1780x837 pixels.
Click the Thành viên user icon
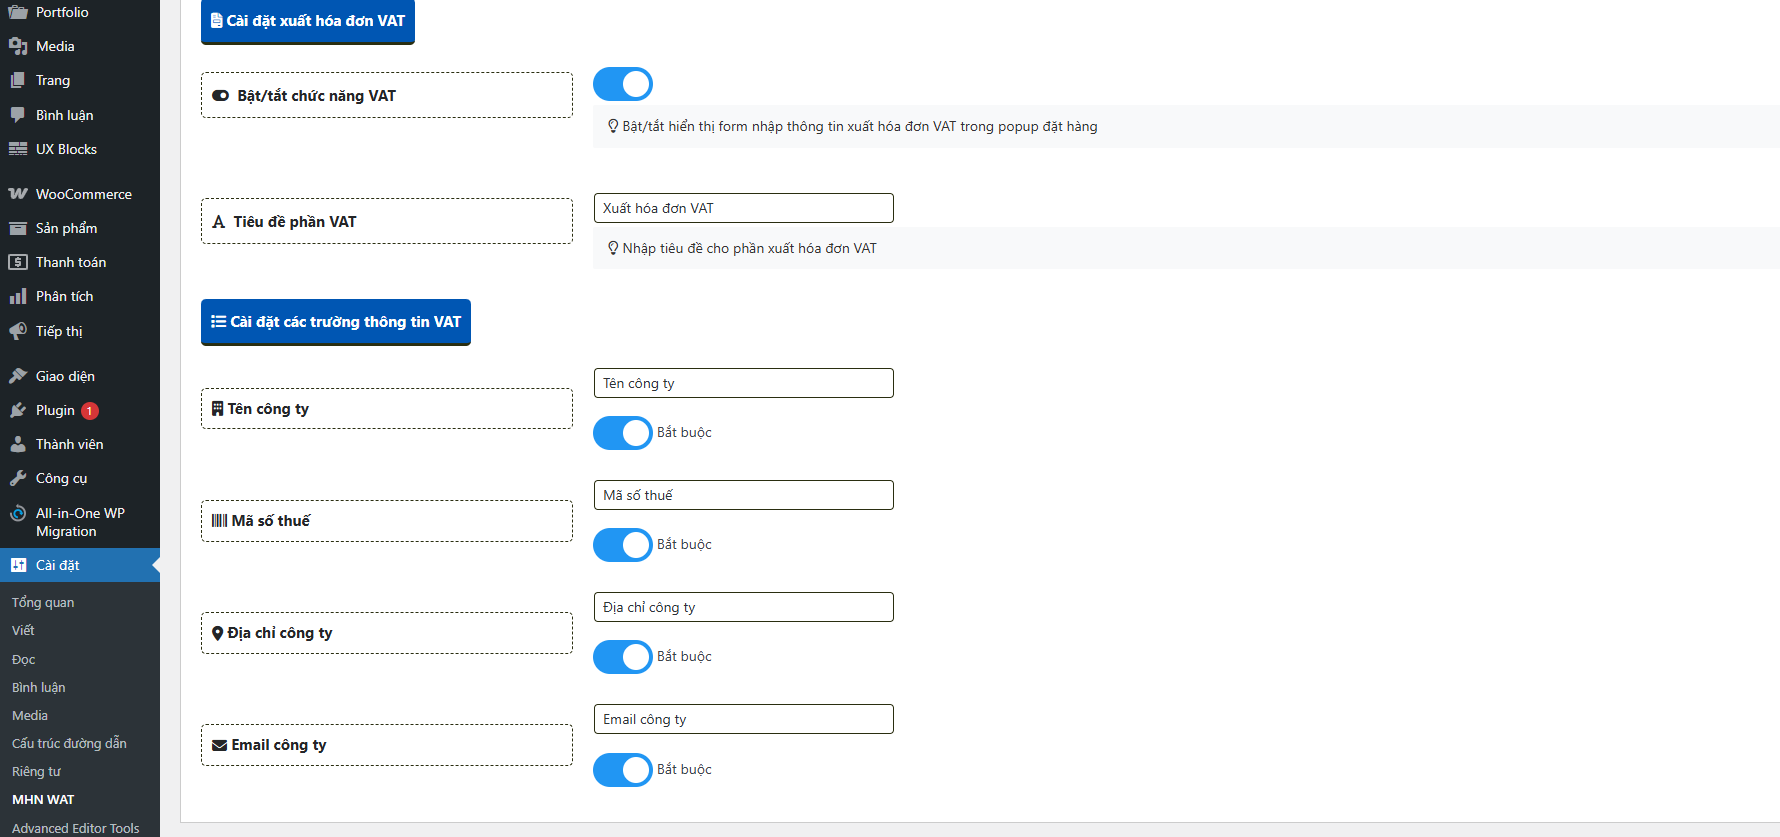pos(18,444)
